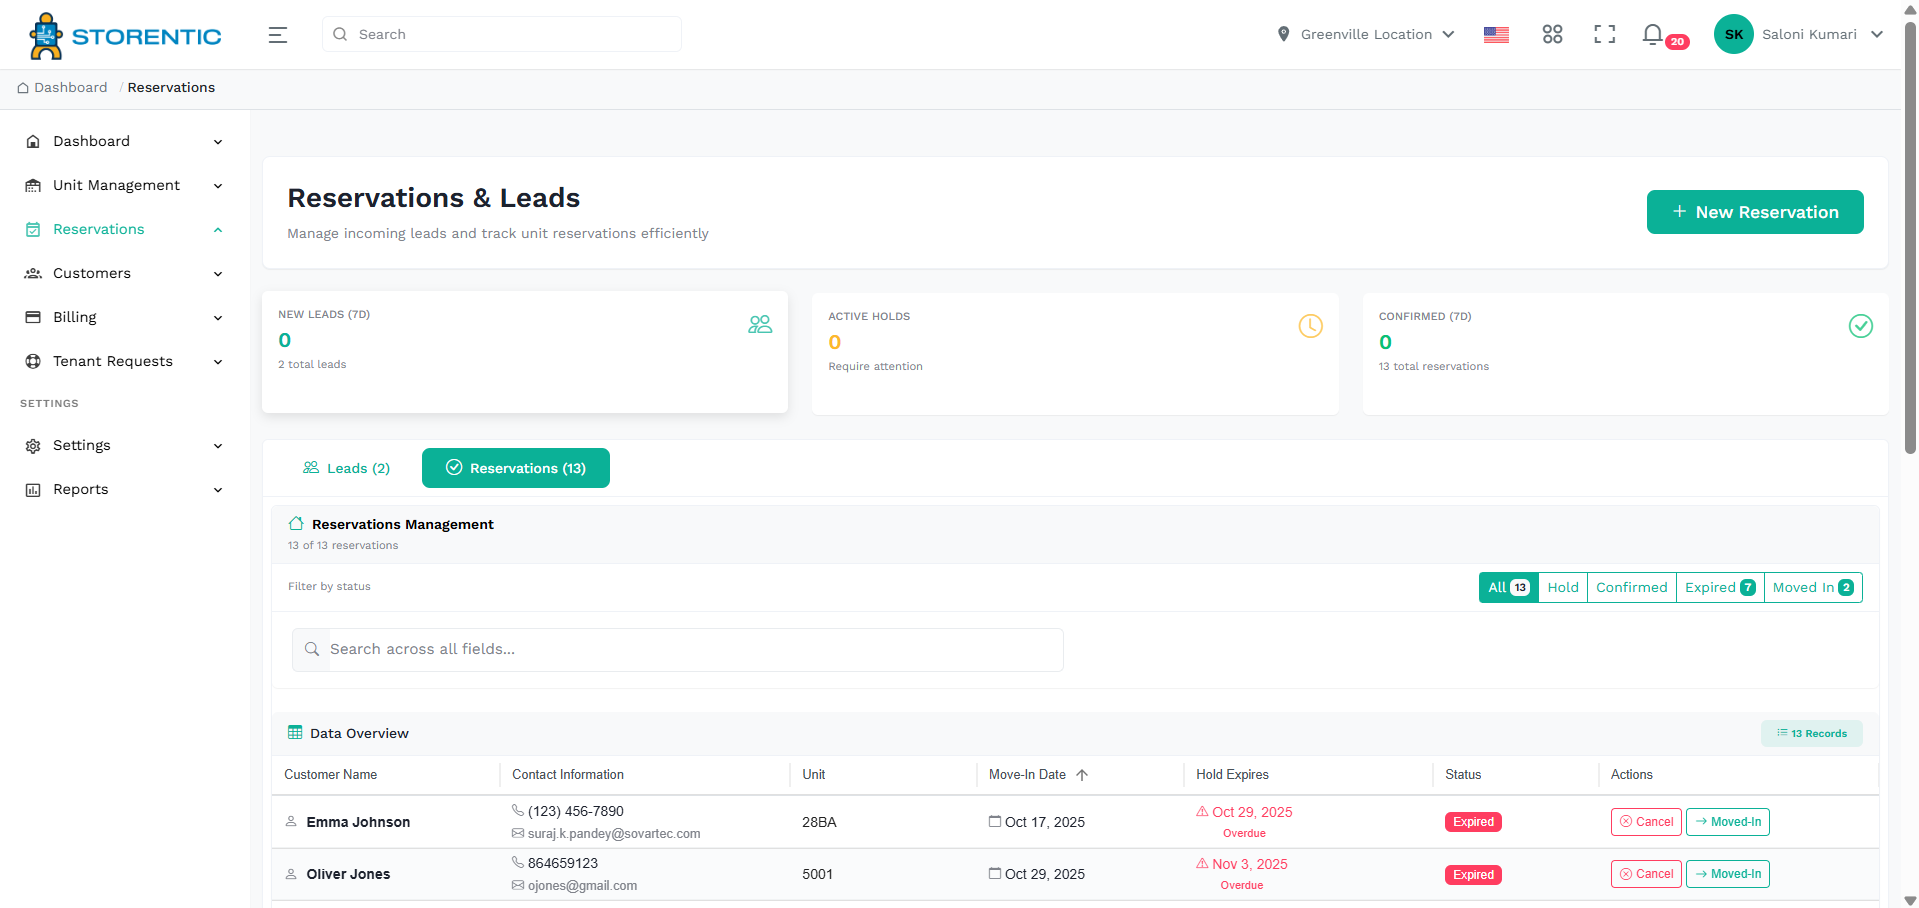Click the search across all fields input

coord(677,649)
